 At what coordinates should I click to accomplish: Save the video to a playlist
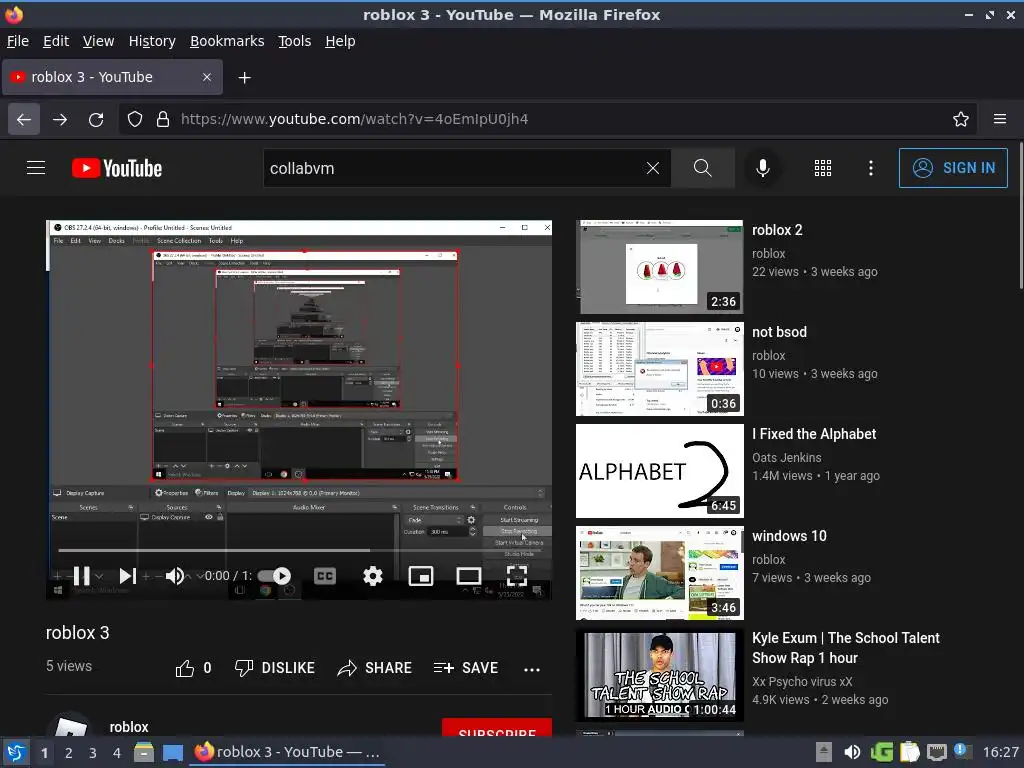coord(466,668)
